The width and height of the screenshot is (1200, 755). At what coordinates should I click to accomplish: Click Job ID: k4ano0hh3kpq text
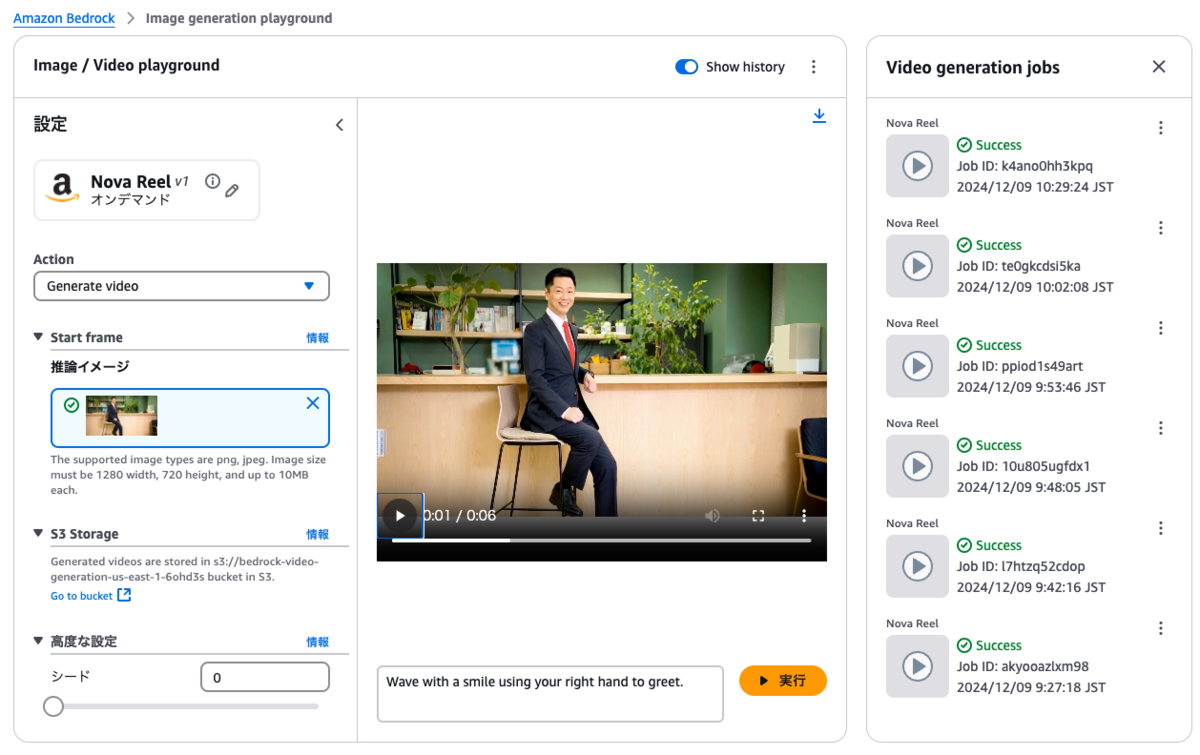pyautogui.click(x=1025, y=166)
